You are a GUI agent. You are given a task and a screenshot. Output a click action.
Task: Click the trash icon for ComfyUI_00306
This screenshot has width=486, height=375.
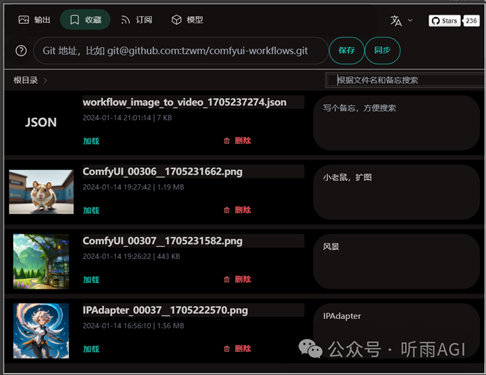(x=227, y=210)
